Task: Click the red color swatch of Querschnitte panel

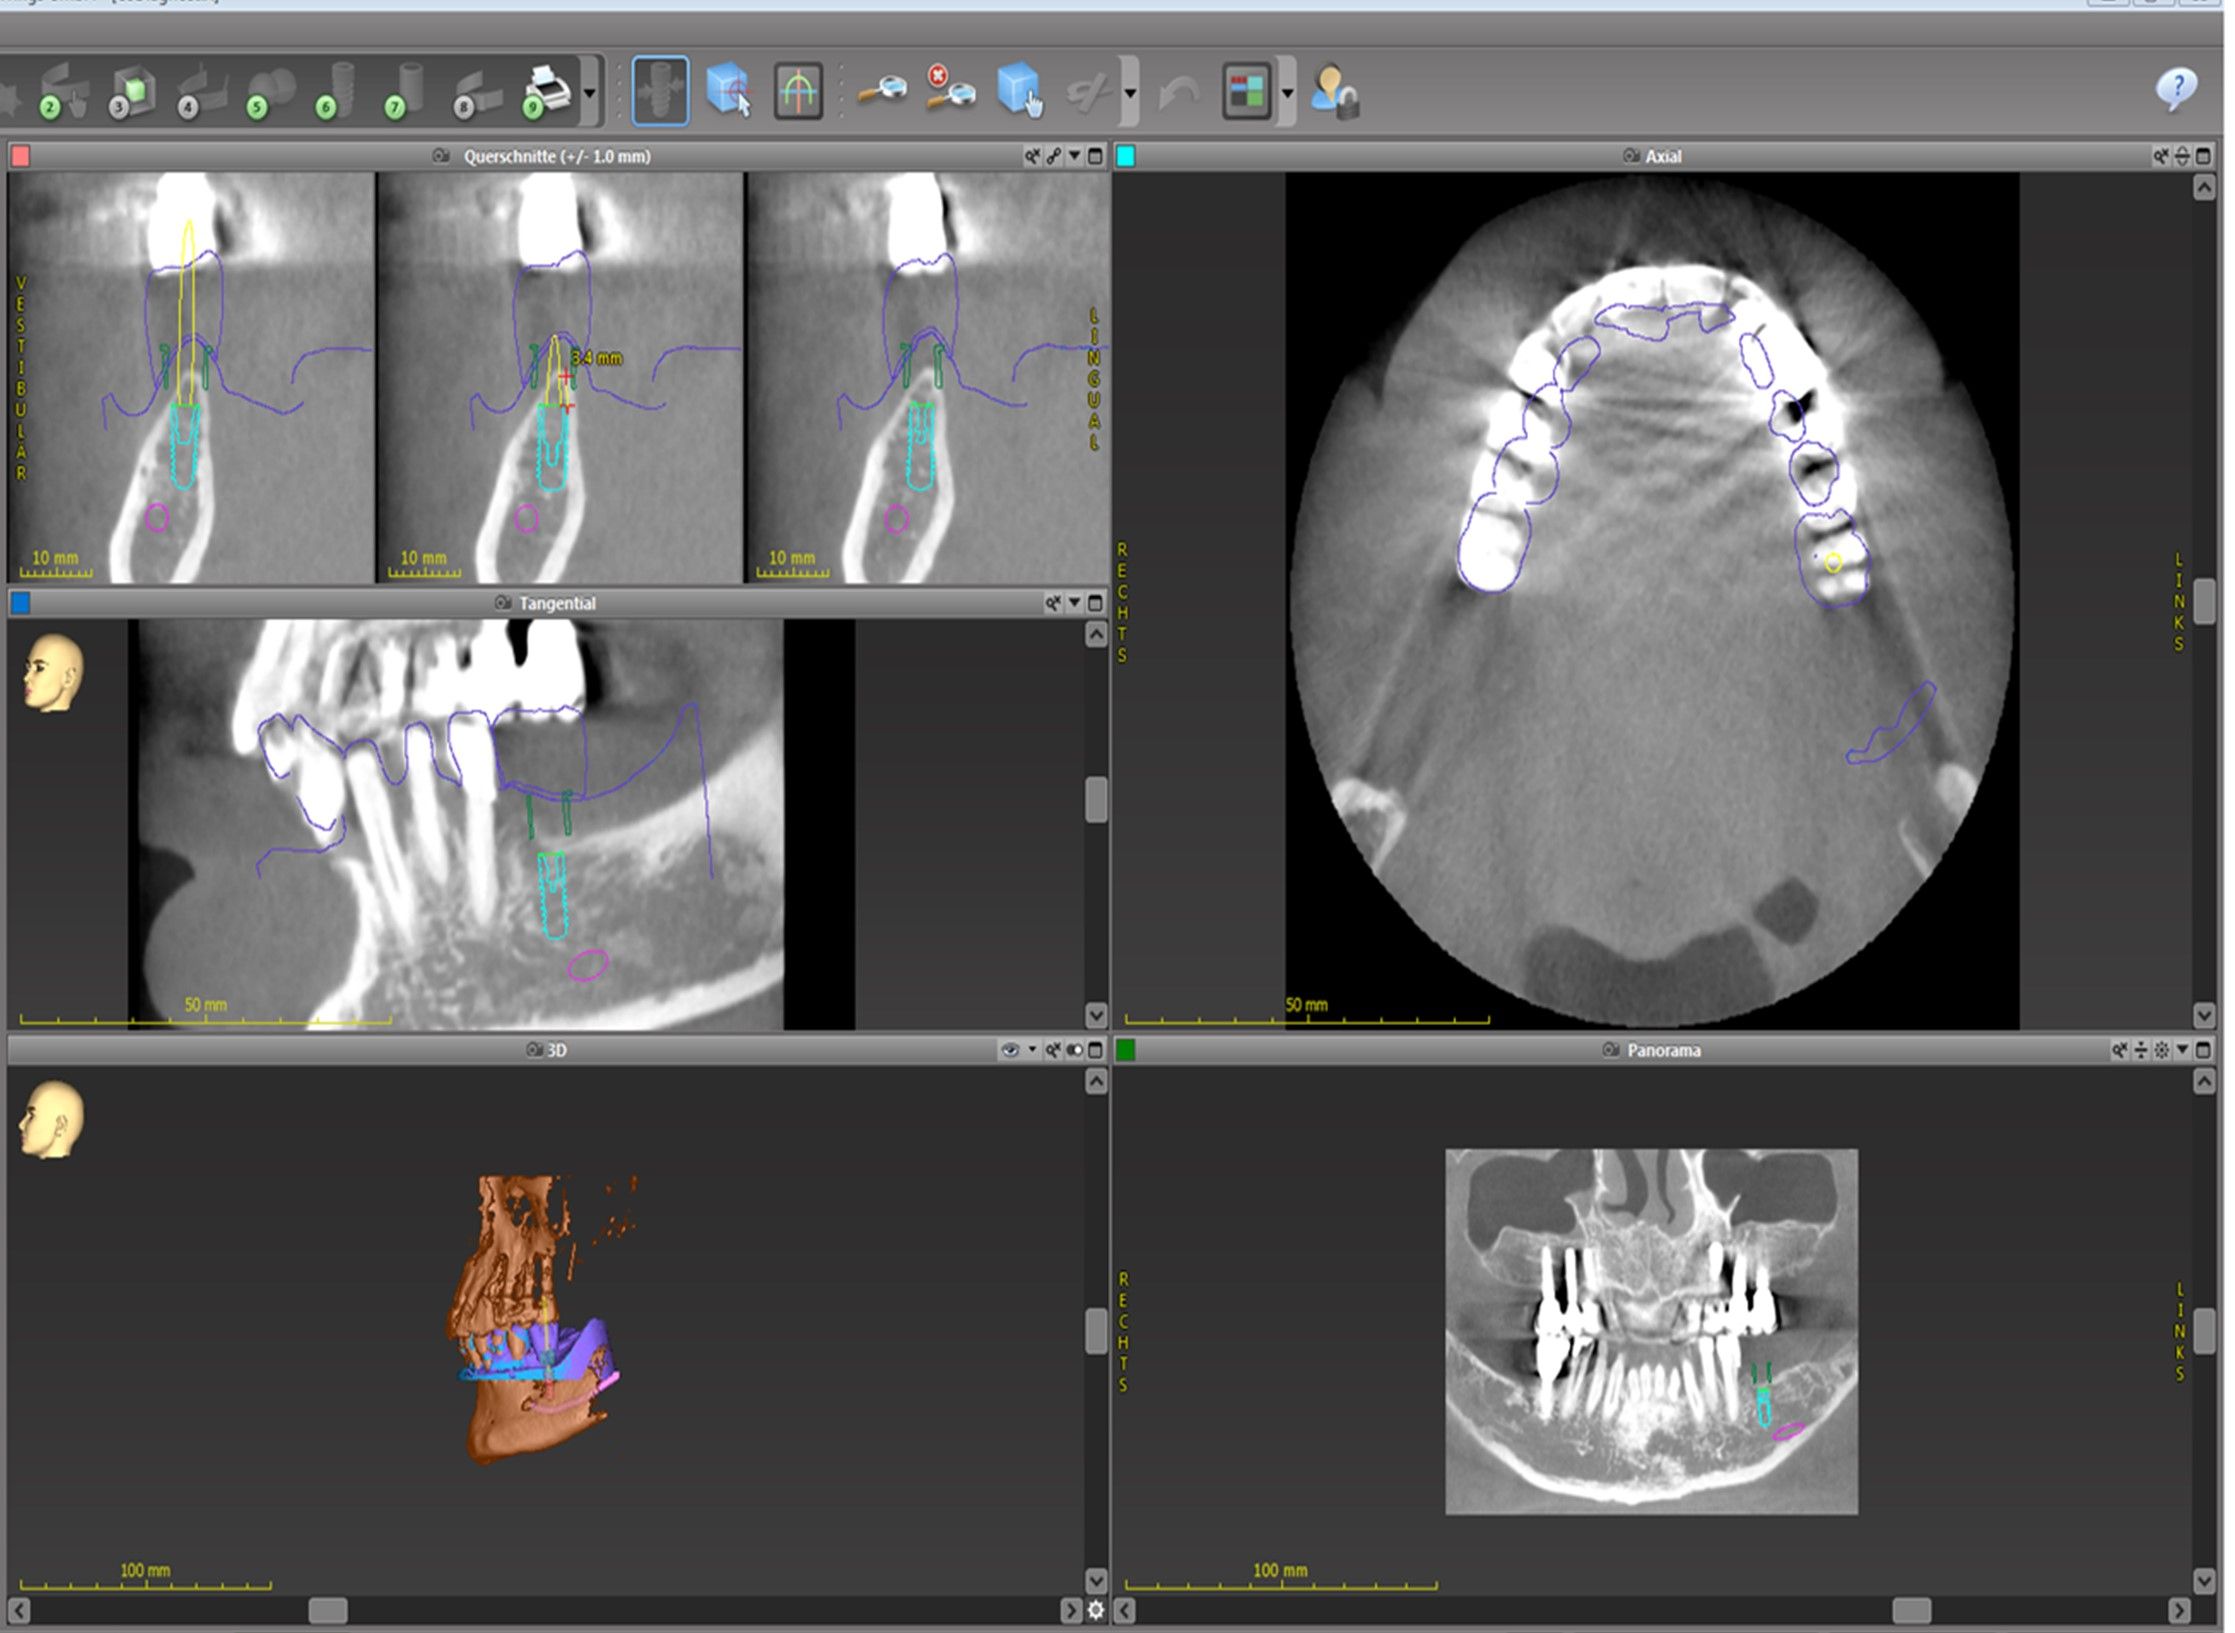Action: 20,156
